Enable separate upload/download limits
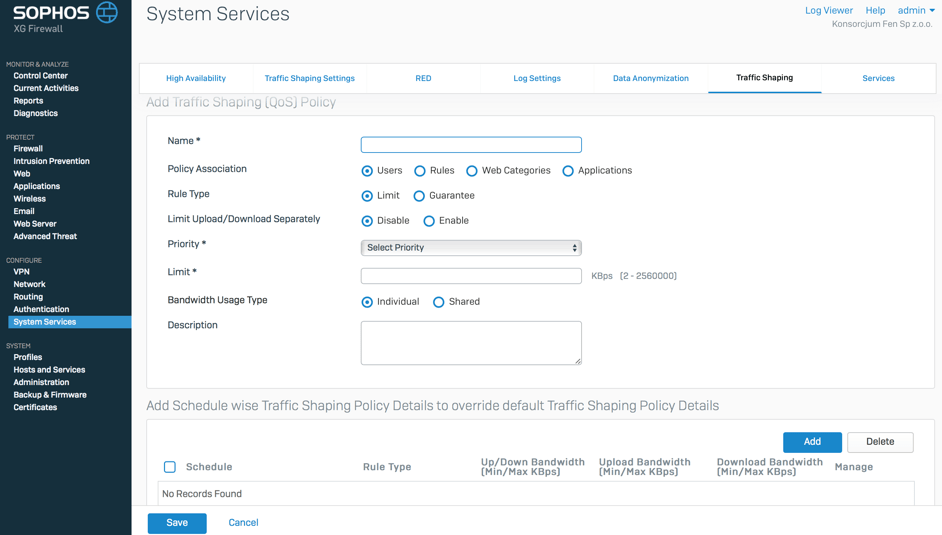942x535 pixels. tap(429, 221)
